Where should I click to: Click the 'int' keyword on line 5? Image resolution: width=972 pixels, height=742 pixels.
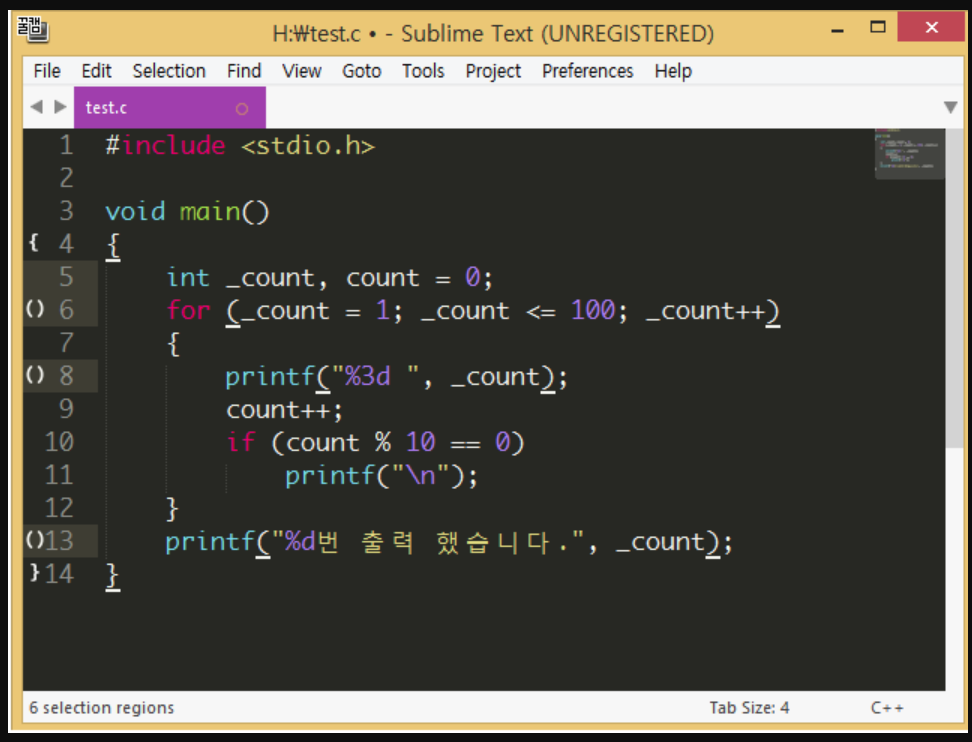188,278
